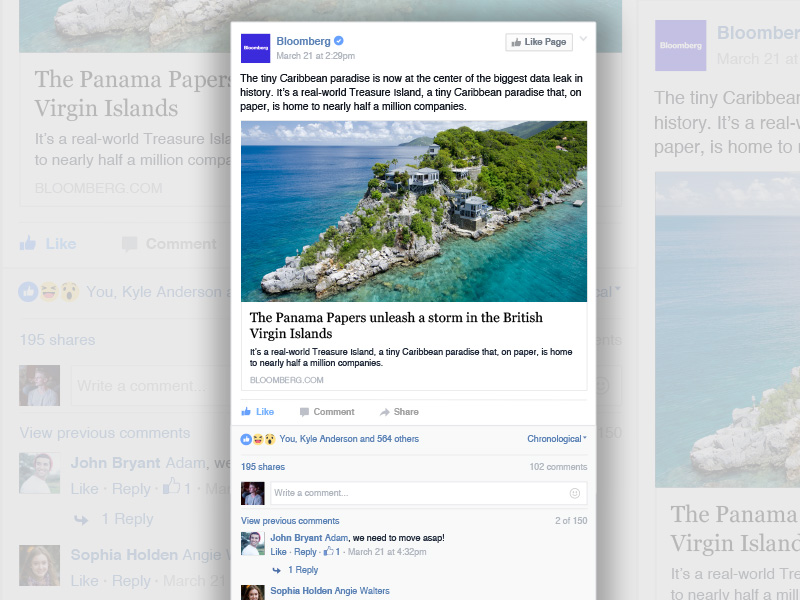Open the 102 comments count

point(558,467)
